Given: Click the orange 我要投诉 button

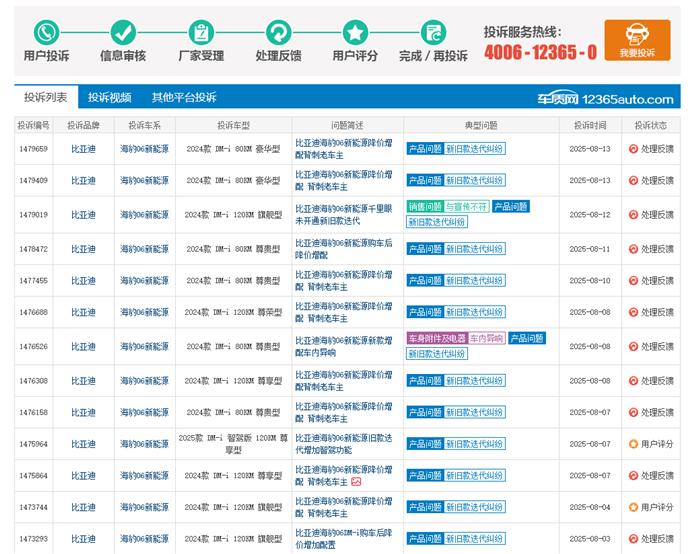Looking at the screenshot, I should click(x=638, y=40).
